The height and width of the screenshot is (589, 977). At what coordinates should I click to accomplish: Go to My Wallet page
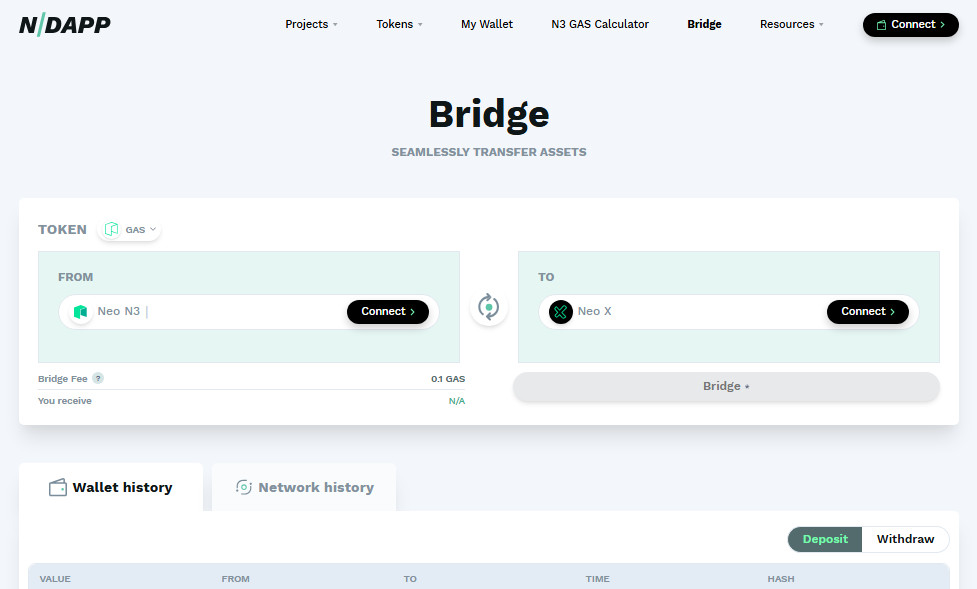[x=487, y=24]
